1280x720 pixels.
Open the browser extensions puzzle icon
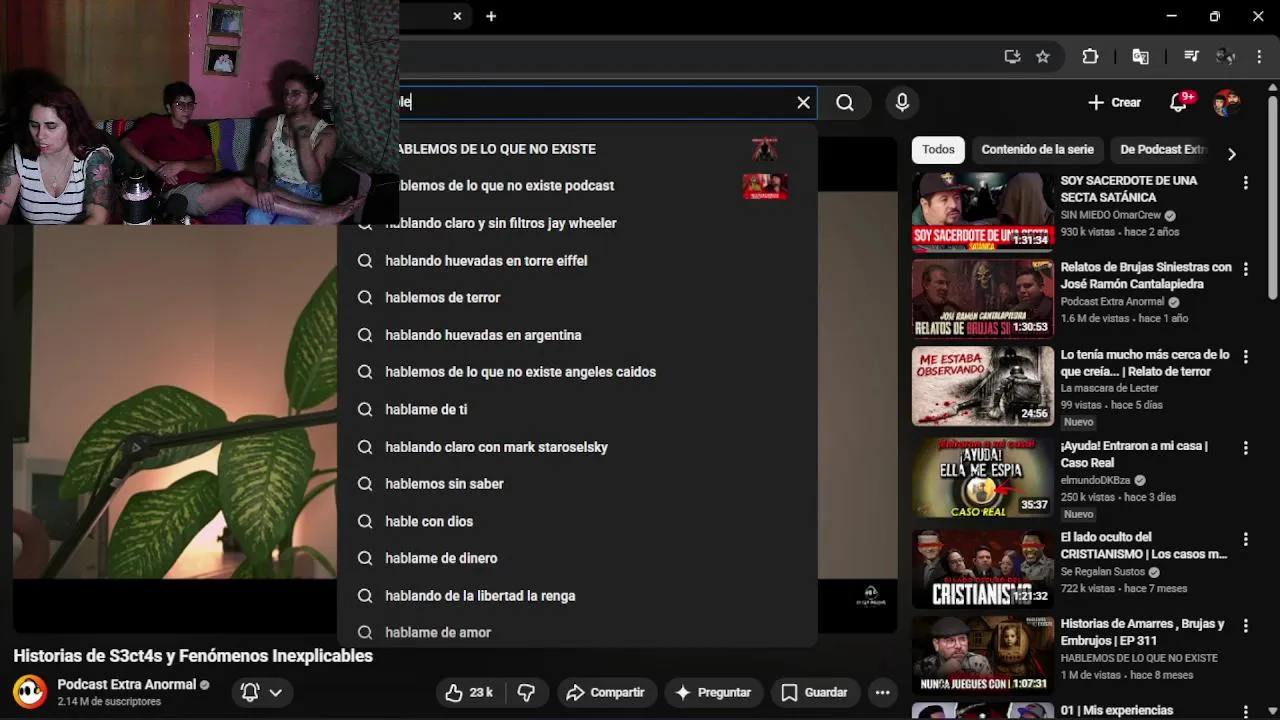click(1090, 57)
